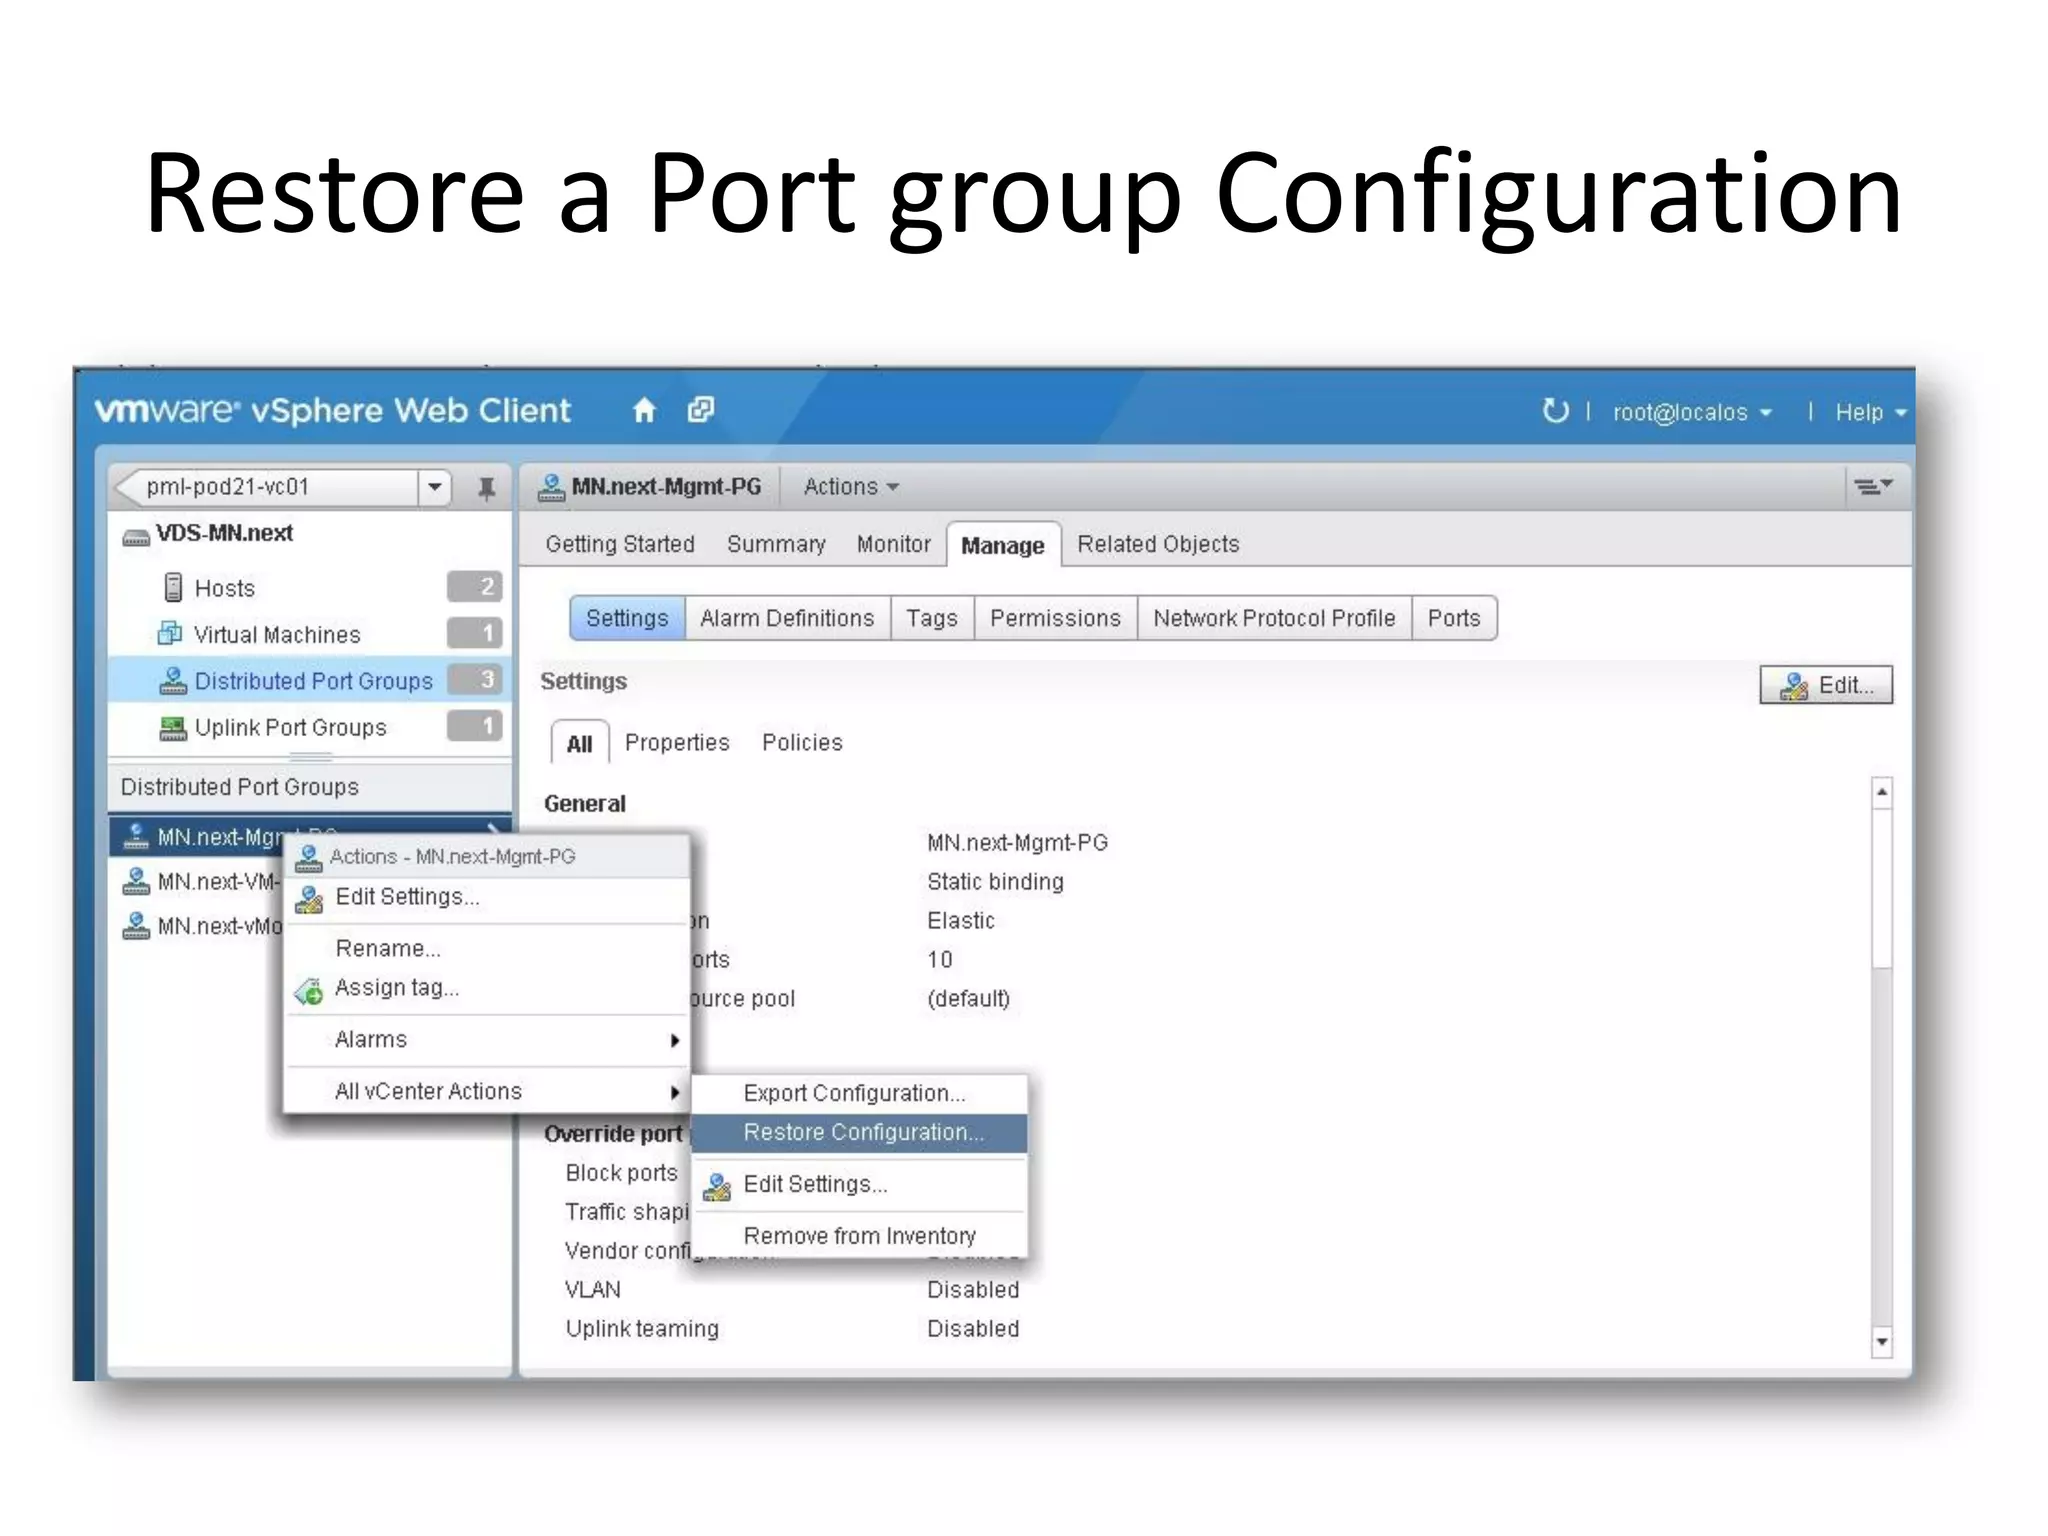Image resolution: width=2048 pixels, height=1536 pixels.
Task: Open the new window link icon
Action: 701,410
